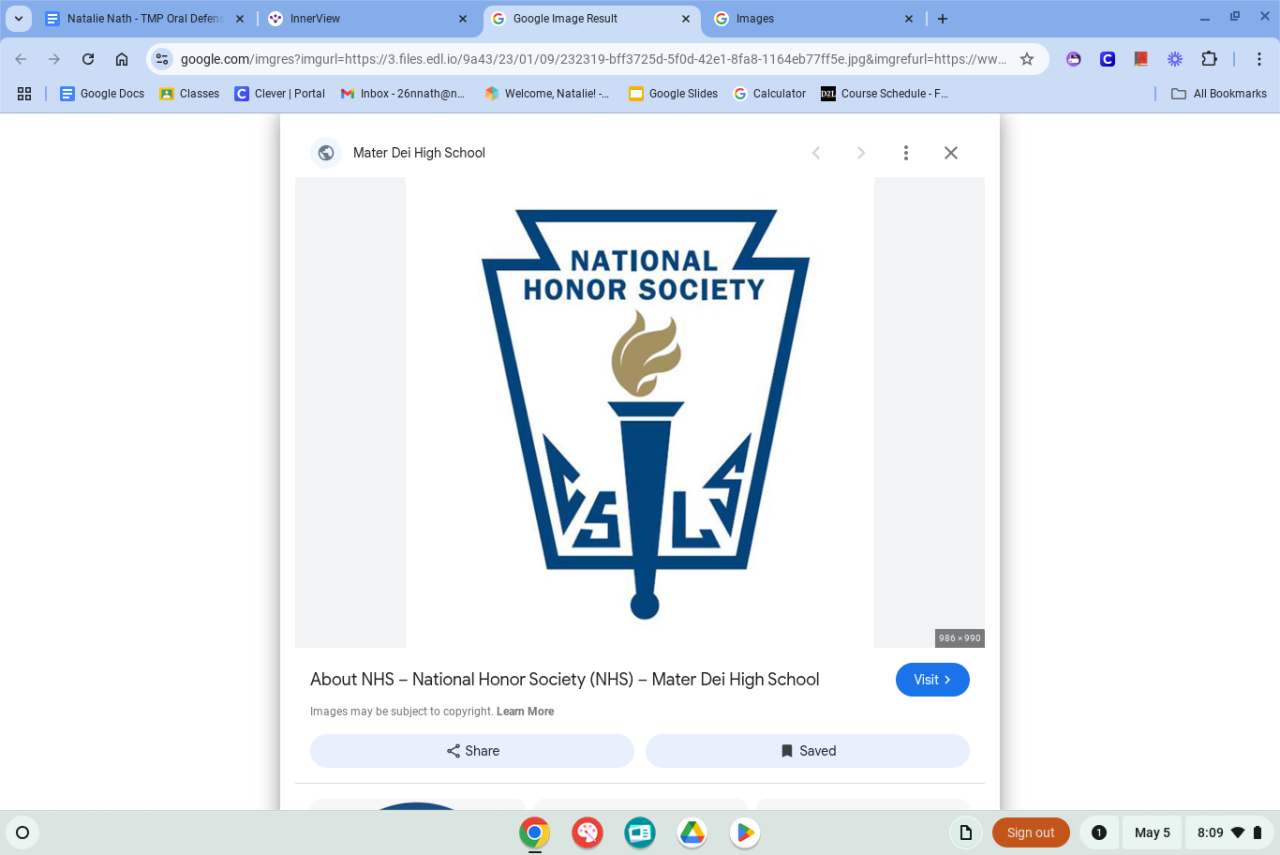Open the Clever | Portal bookmark
Viewport: 1280px width, 855px height.
pos(280,94)
